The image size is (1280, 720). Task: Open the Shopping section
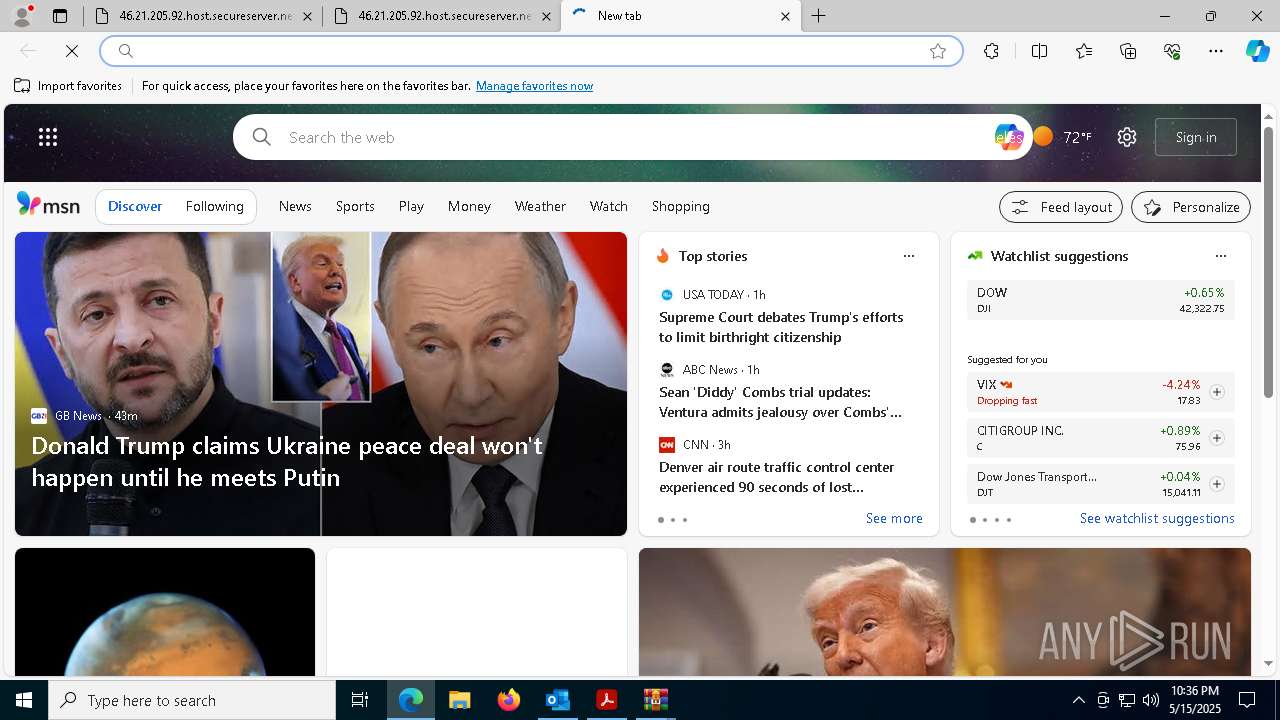[681, 206]
